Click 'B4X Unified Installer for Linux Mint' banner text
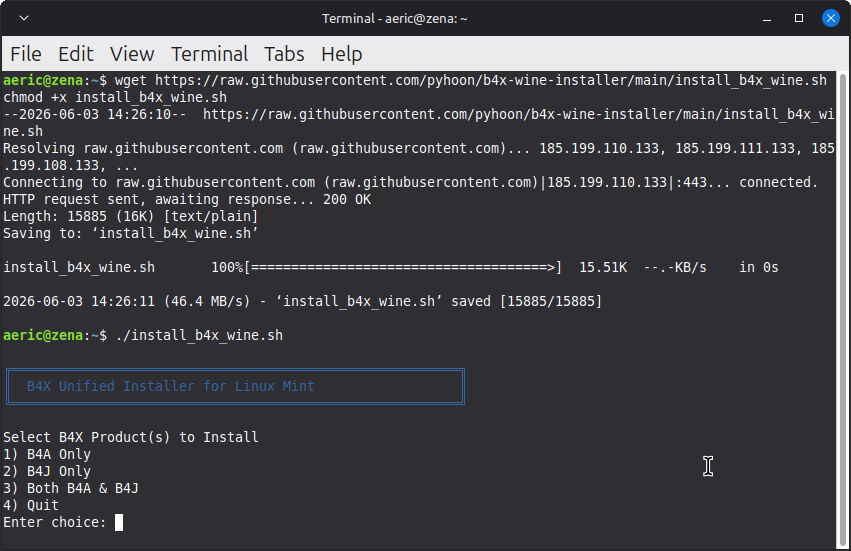The height and width of the screenshot is (551, 851). click(x=170, y=386)
